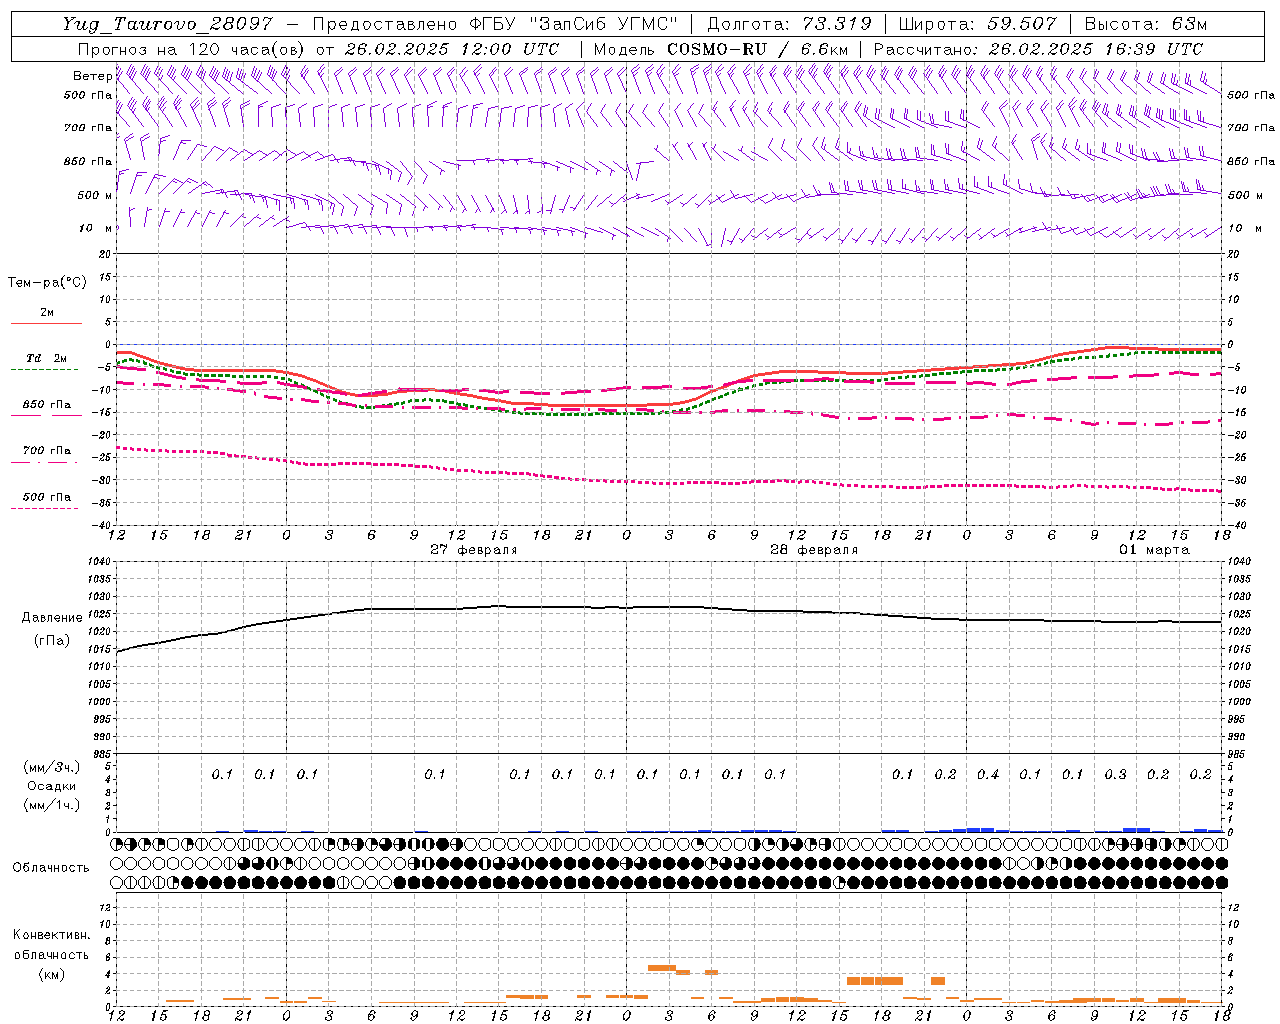1280x1024 pixels.
Task: Click the 0.4 precipitation value
Action: point(988,774)
